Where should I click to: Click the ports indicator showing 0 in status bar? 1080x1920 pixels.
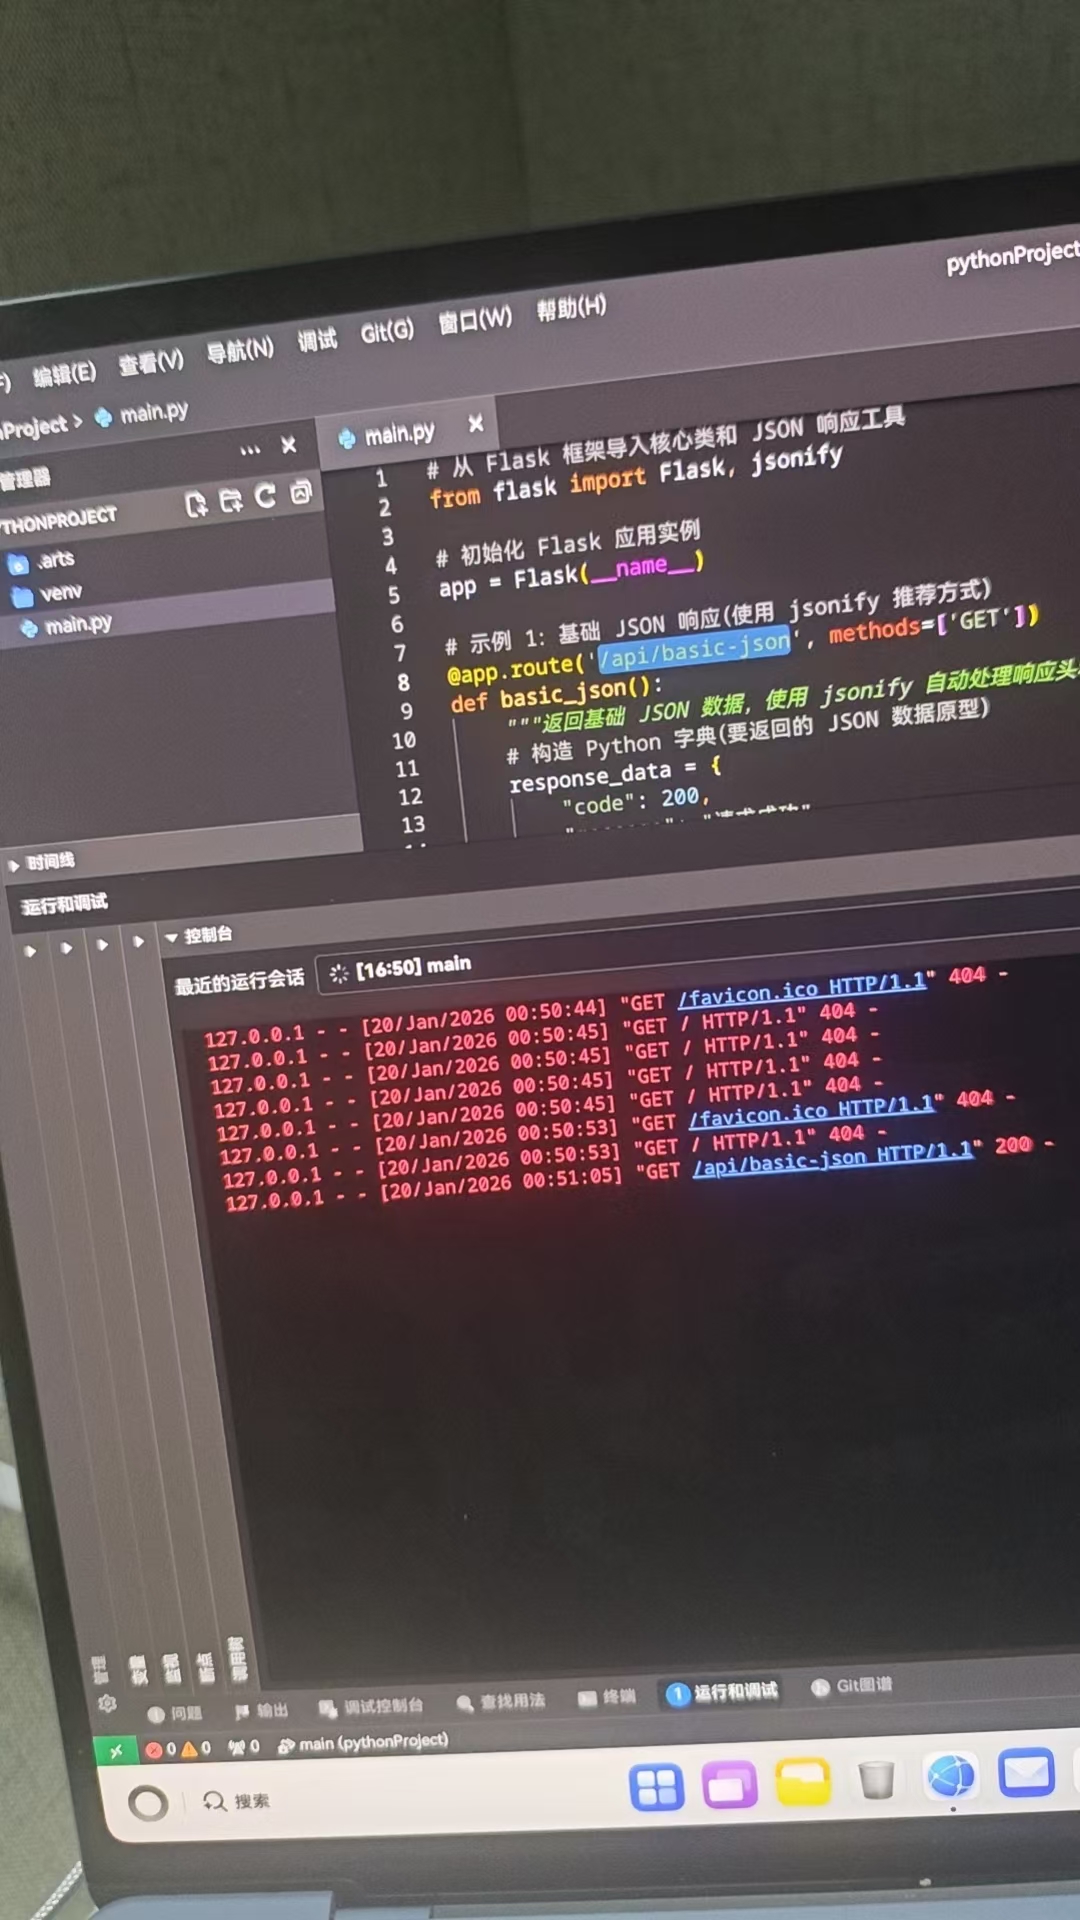click(x=244, y=1747)
